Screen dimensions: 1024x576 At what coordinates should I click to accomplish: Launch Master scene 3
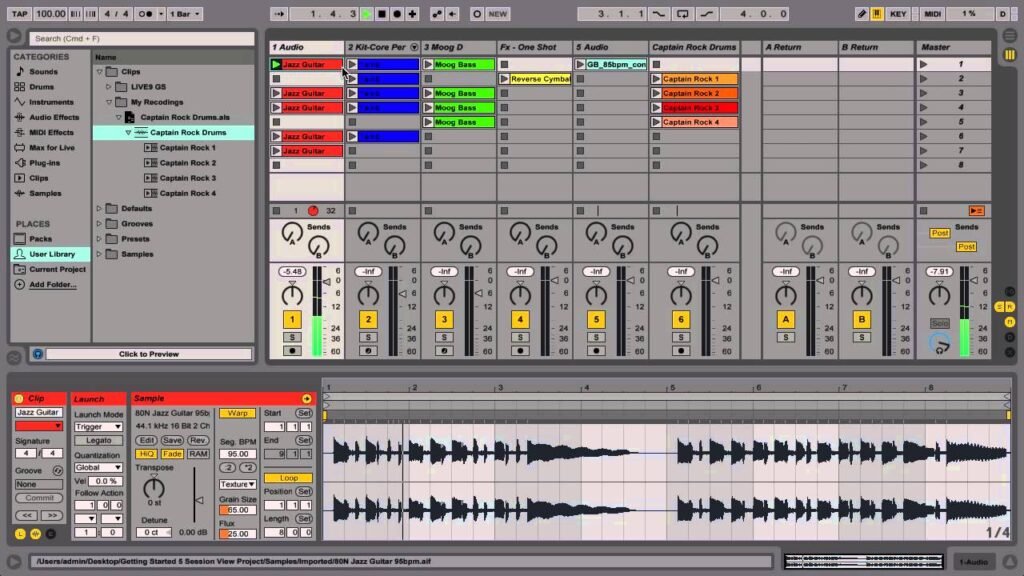tap(923, 93)
